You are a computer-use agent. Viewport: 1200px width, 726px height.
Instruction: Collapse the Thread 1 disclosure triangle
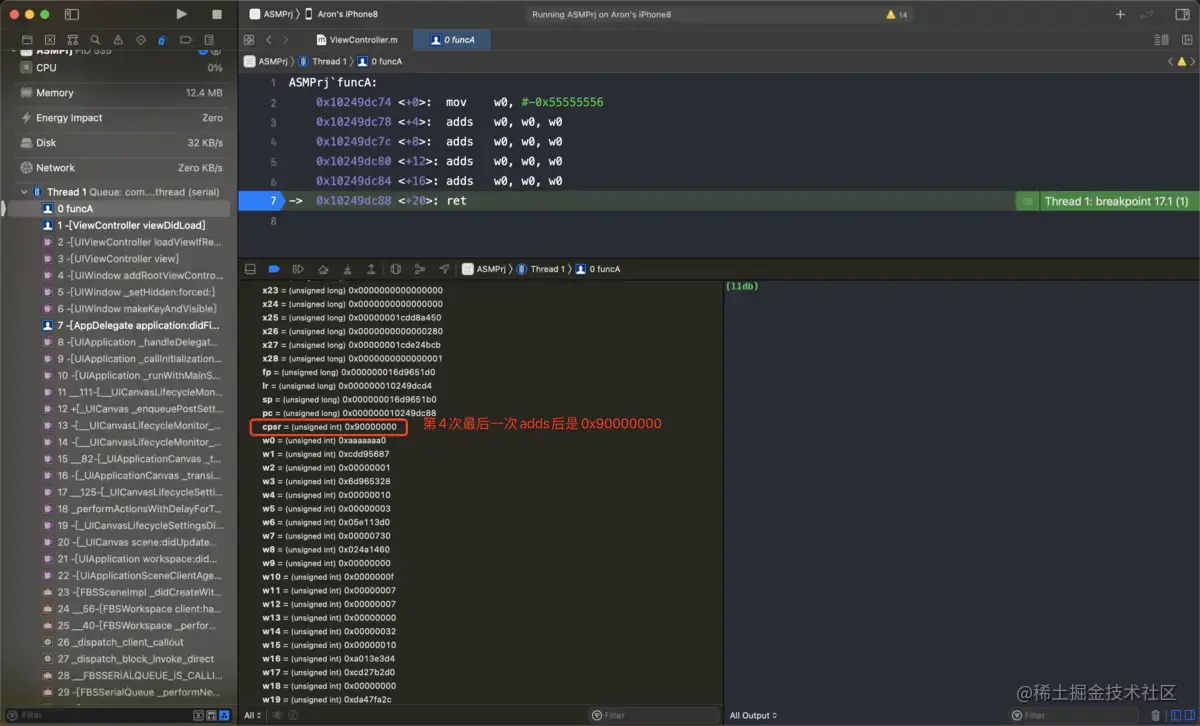click(x=24, y=192)
